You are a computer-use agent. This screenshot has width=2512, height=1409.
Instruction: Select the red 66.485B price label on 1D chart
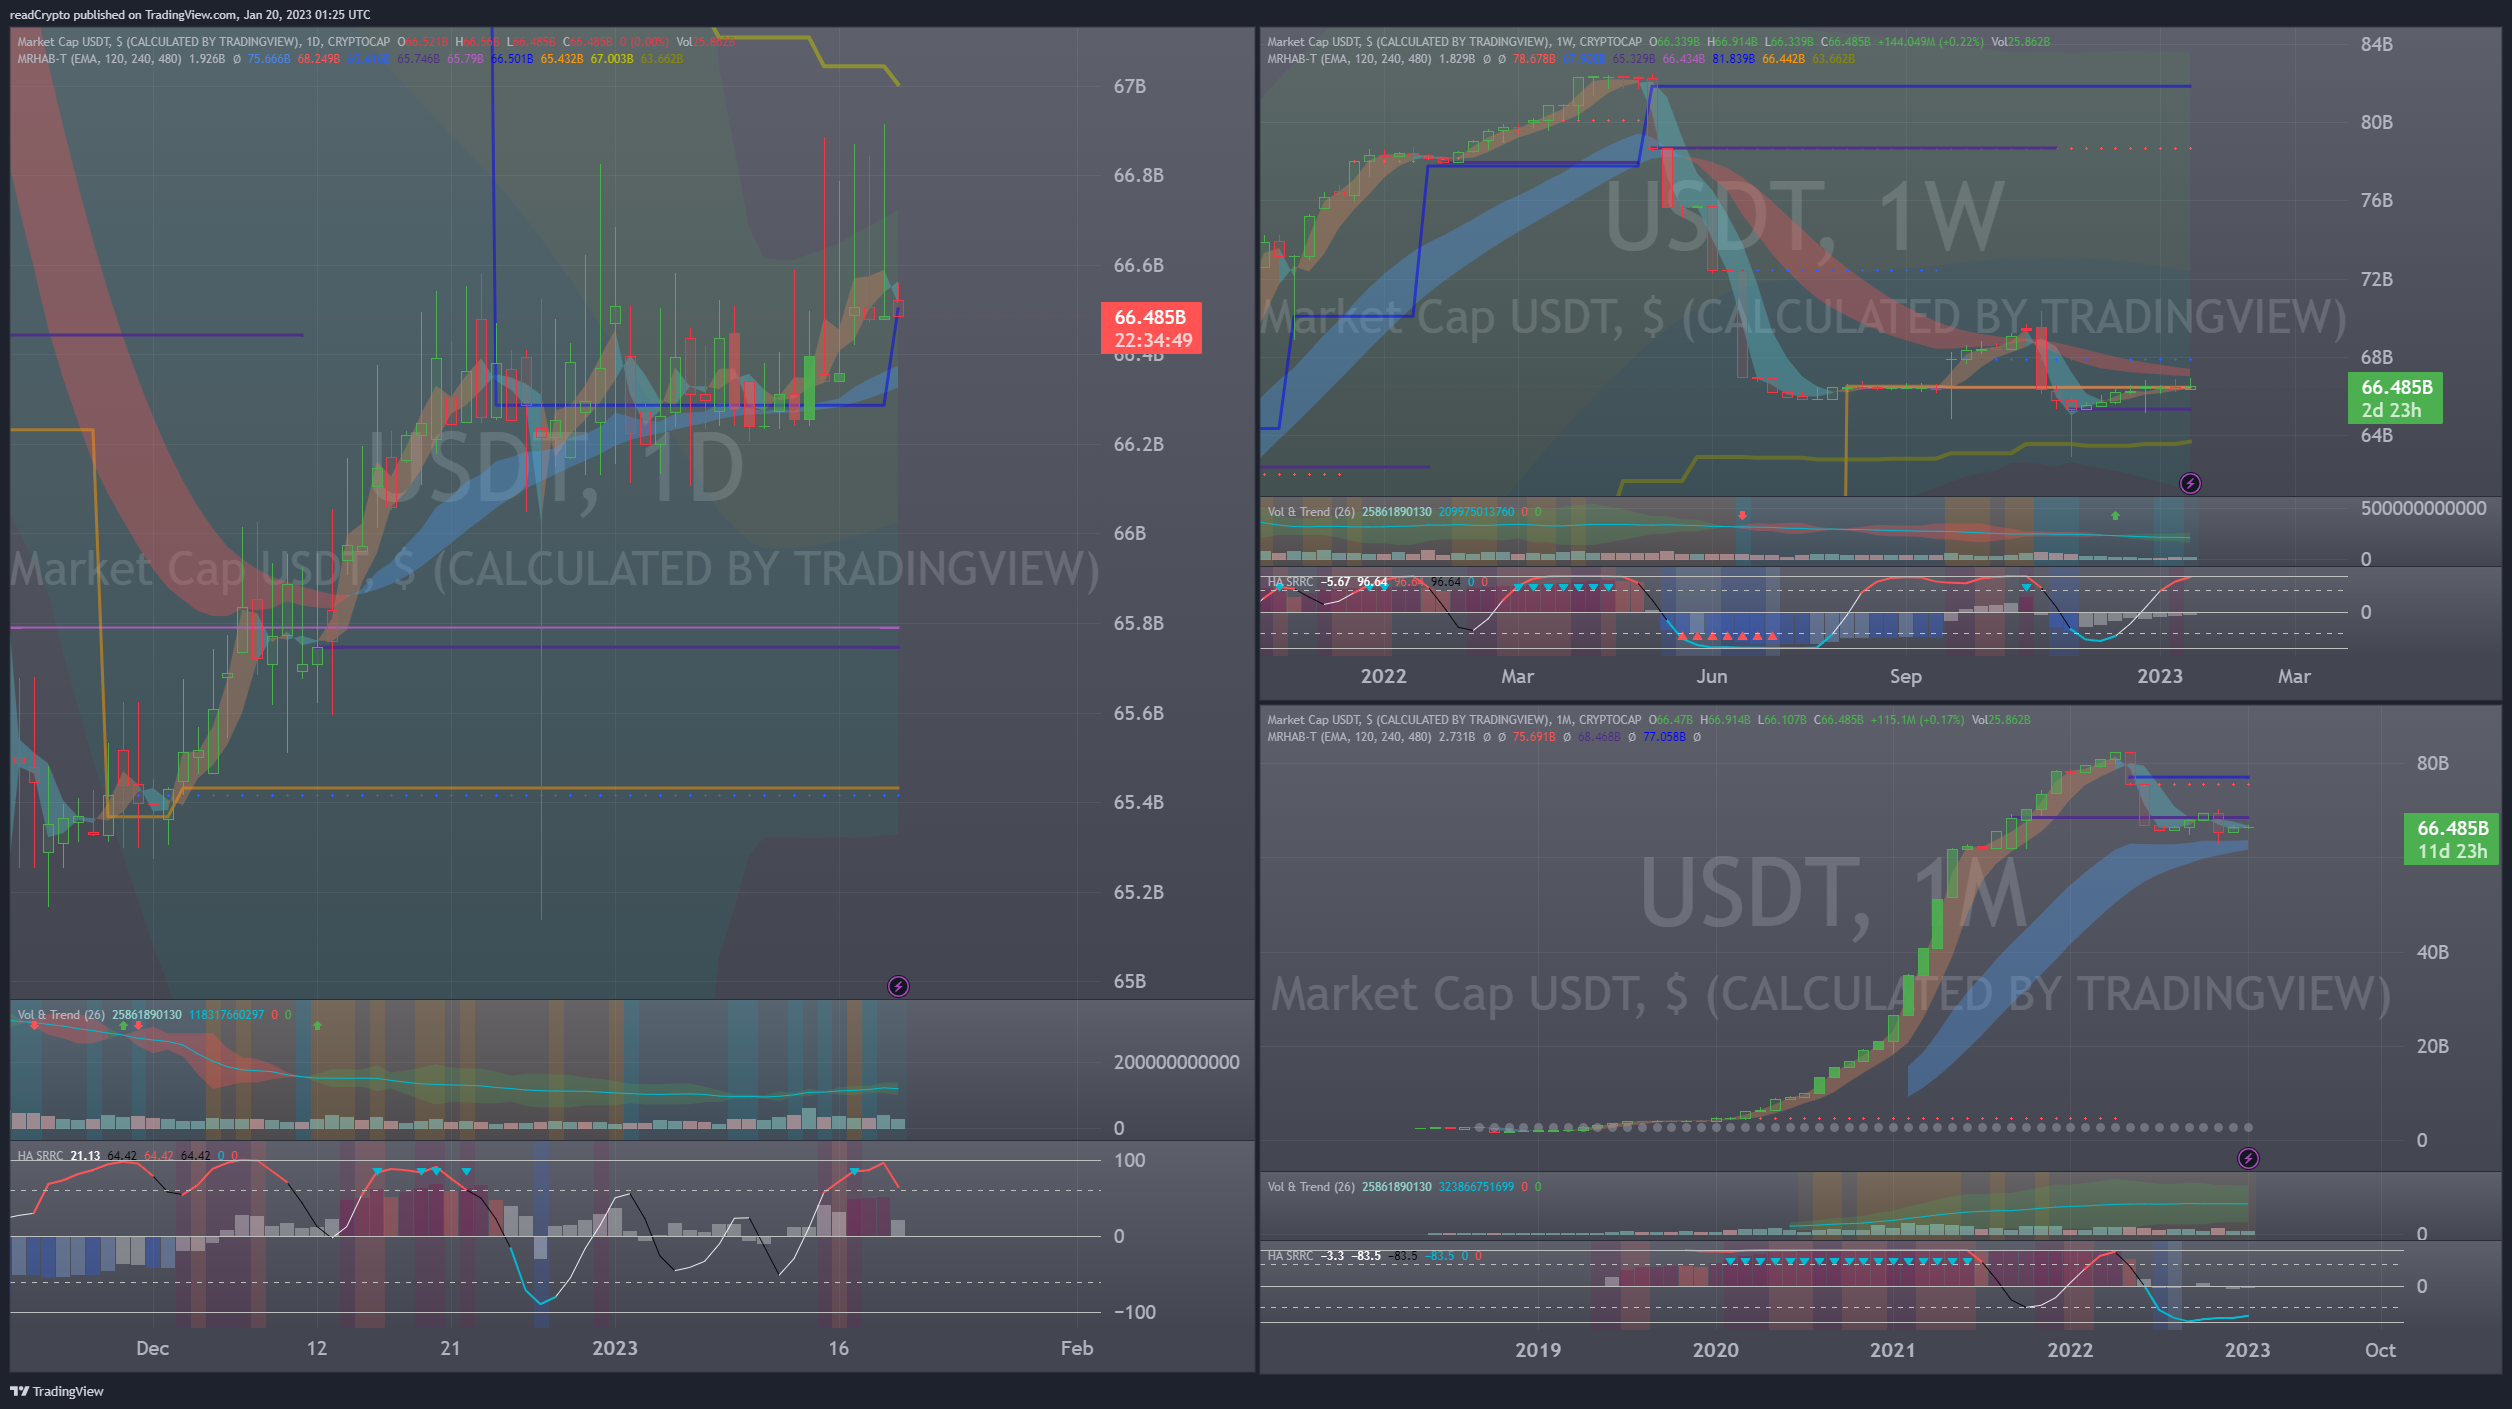pyautogui.click(x=1151, y=328)
